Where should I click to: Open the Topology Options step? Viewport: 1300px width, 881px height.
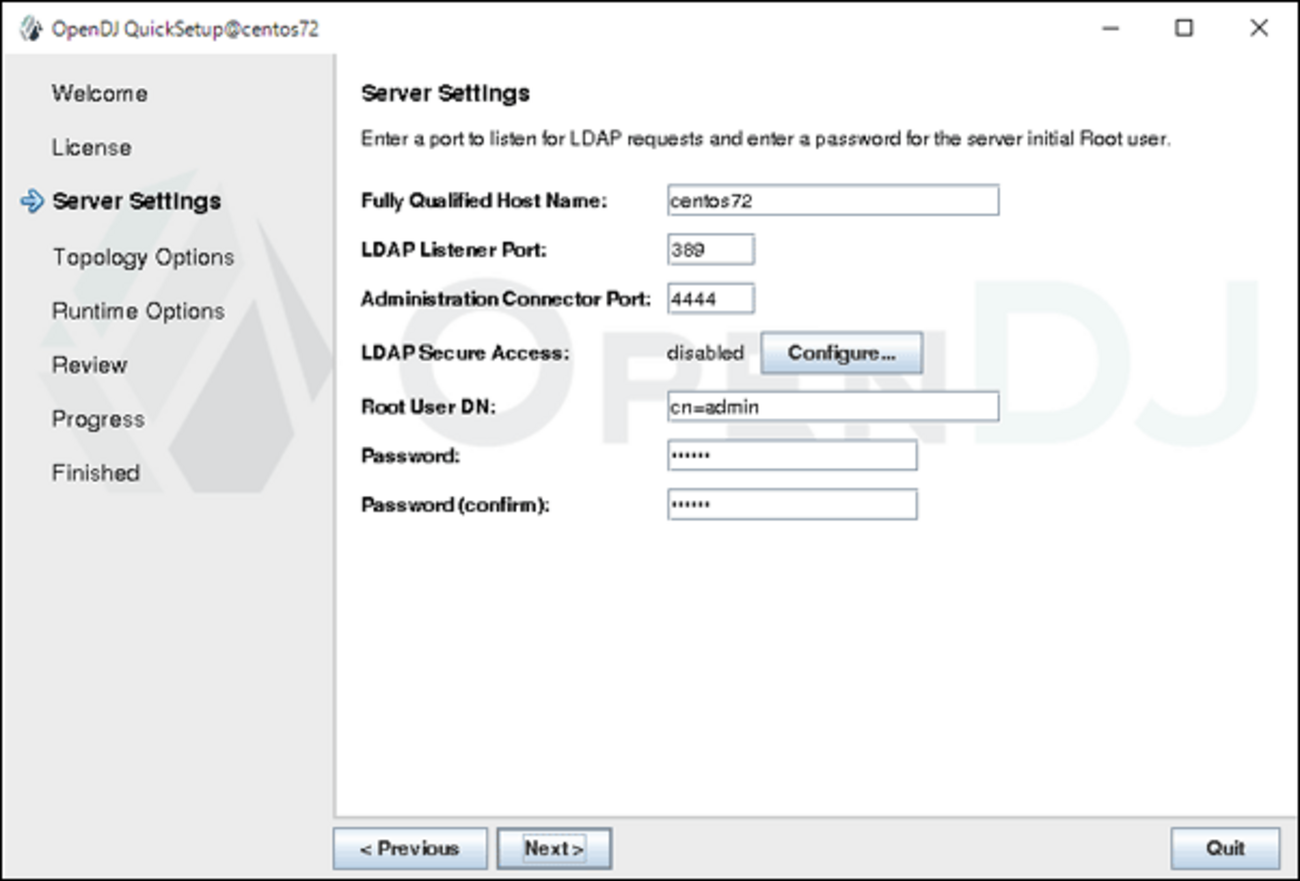(143, 257)
